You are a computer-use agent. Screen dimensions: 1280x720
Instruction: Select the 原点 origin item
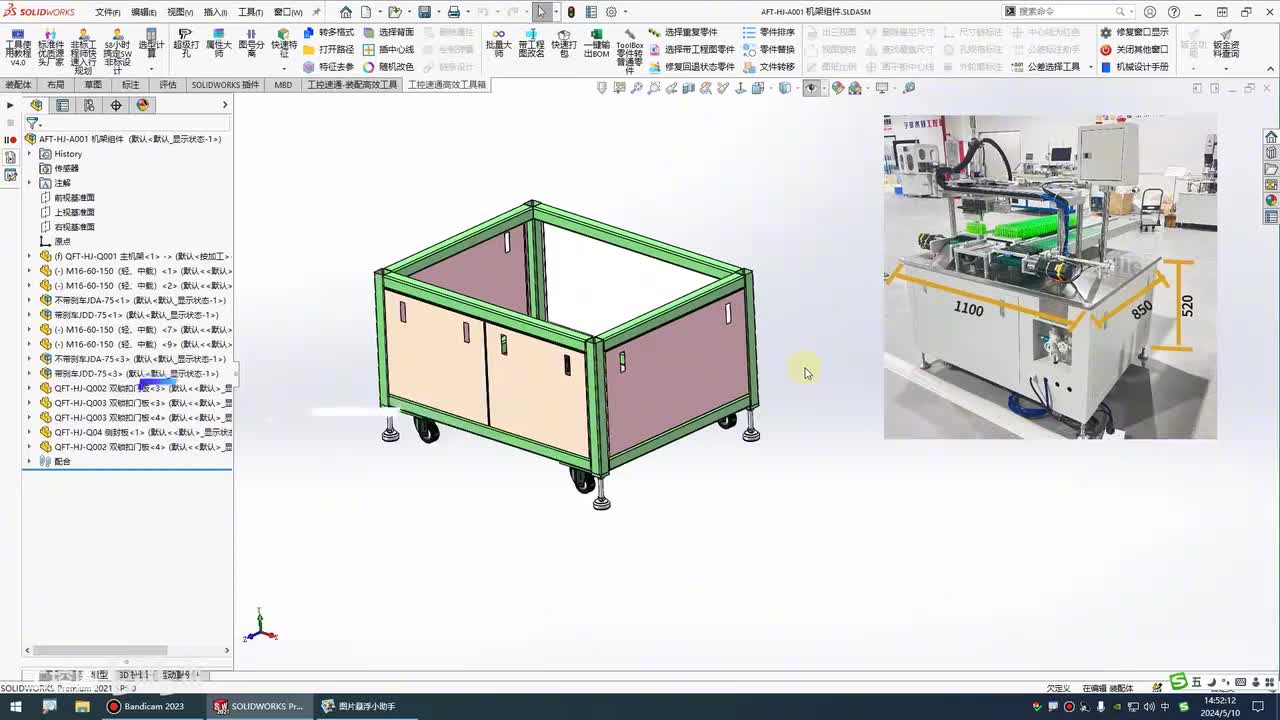click(x=55, y=241)
